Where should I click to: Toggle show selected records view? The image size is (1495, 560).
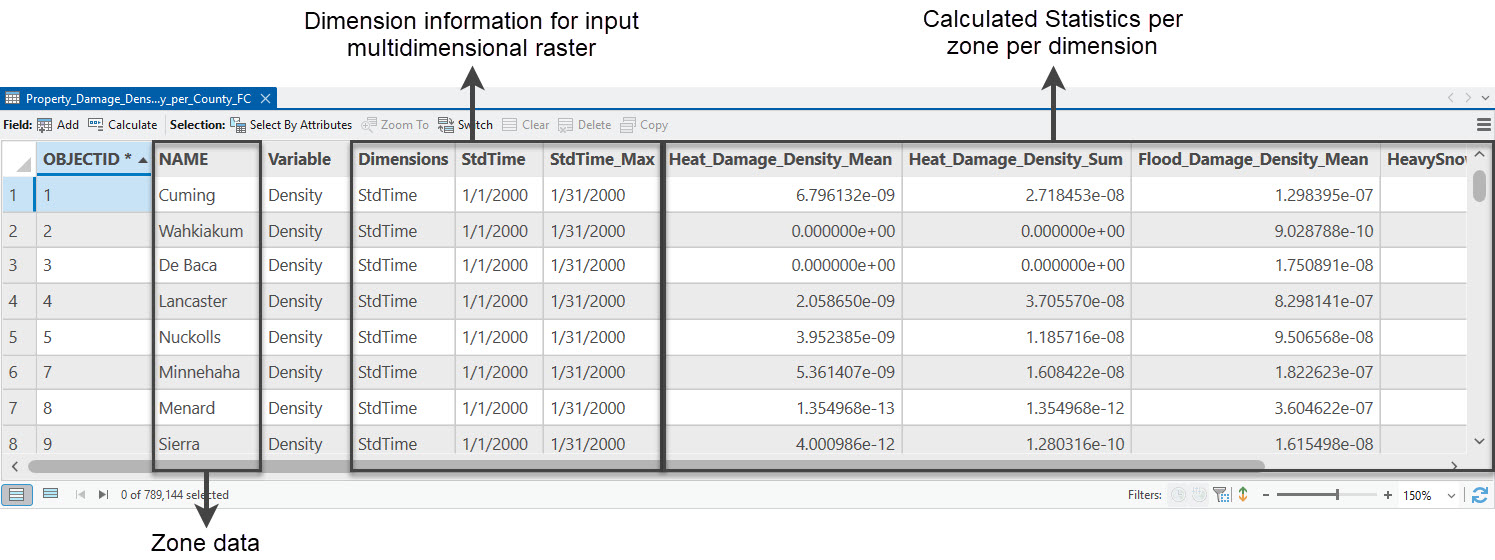50,495
